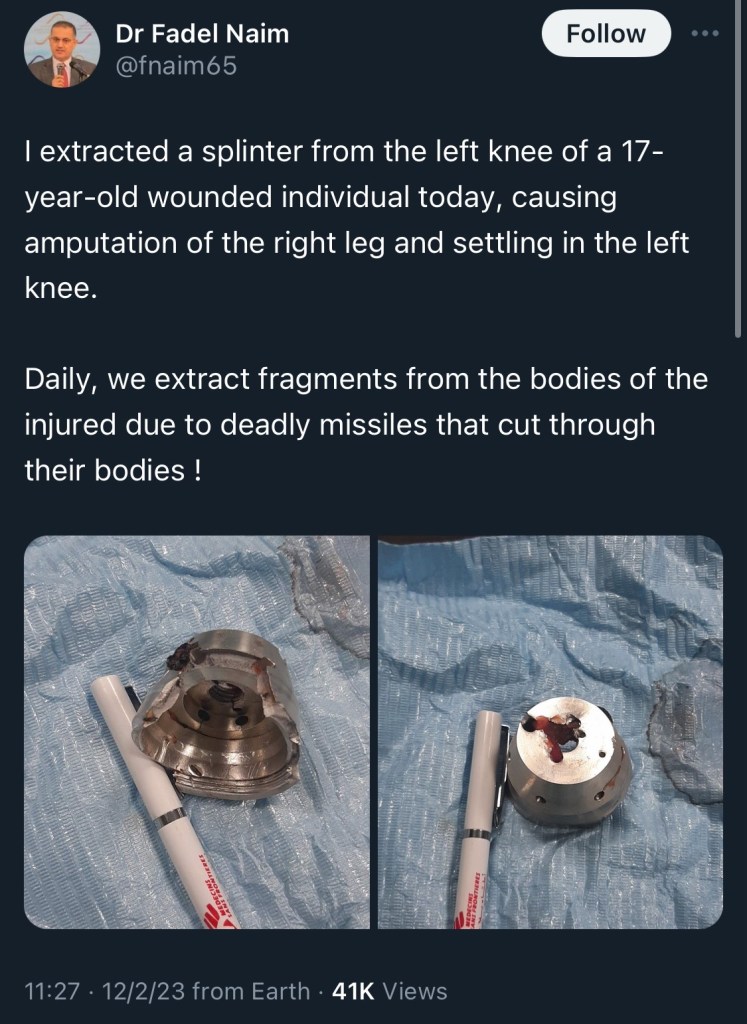
Task: Click the scrollbar on the right edge
Action: (x=739, y=170)
